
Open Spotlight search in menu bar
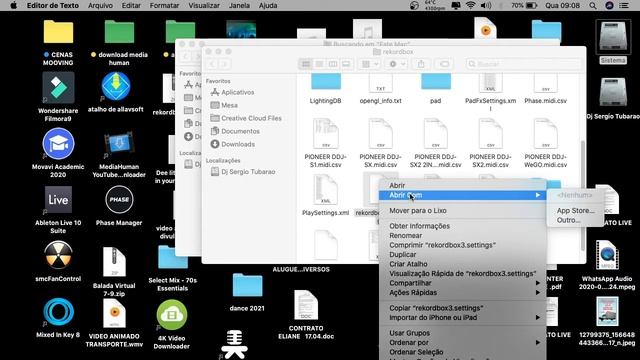[593, 5]
